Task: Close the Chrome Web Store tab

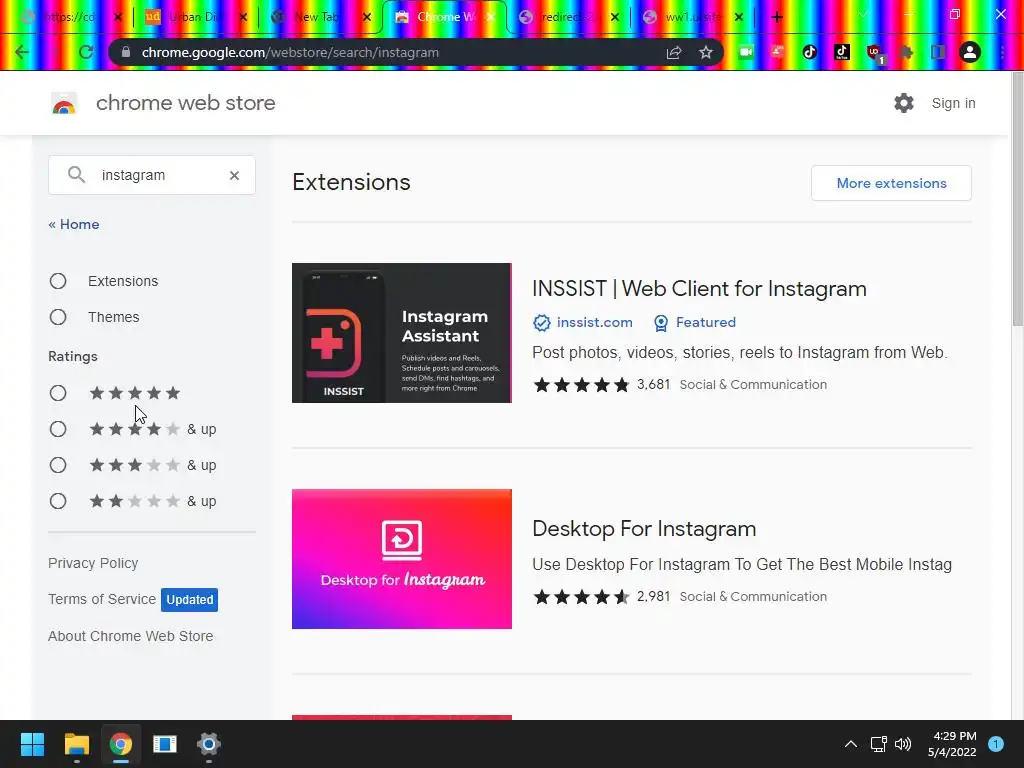Action: pyautogui.click(x=492, y=17)
